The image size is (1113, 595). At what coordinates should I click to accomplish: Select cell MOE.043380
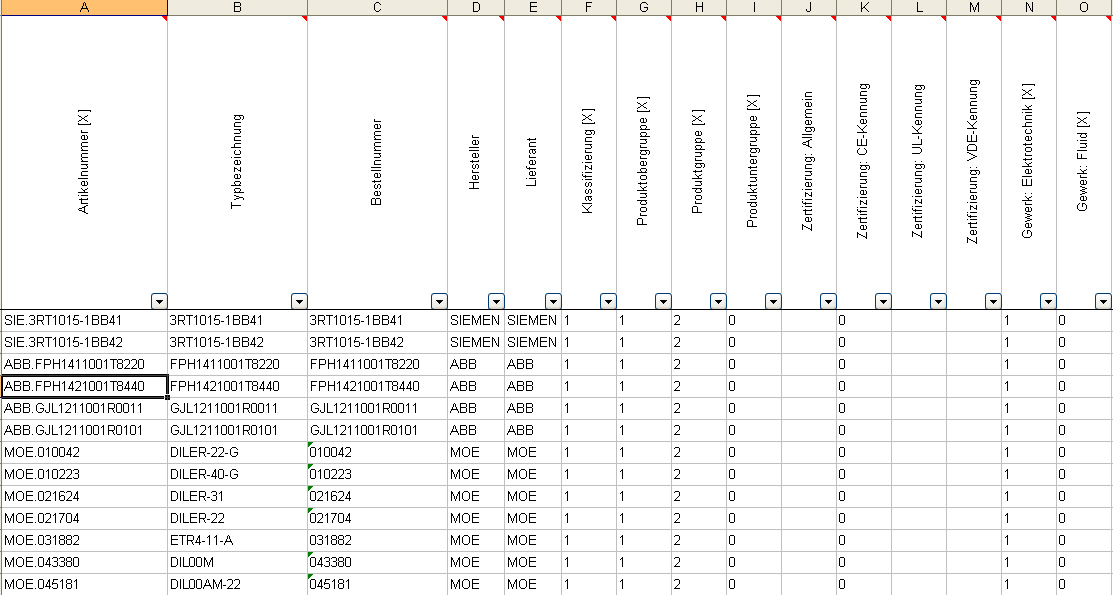(84, 563)
